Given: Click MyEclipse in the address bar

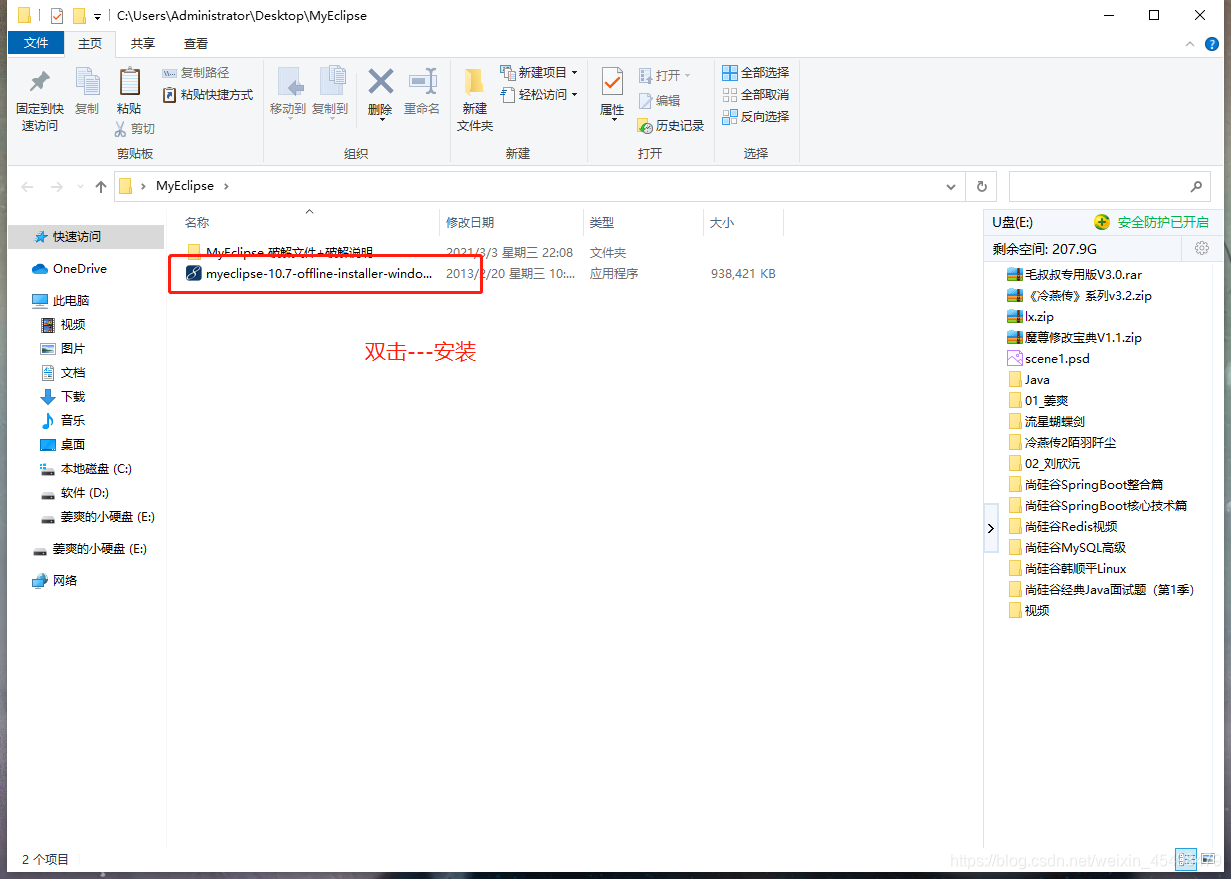Looking at the screenshot, I should (185, 186).
